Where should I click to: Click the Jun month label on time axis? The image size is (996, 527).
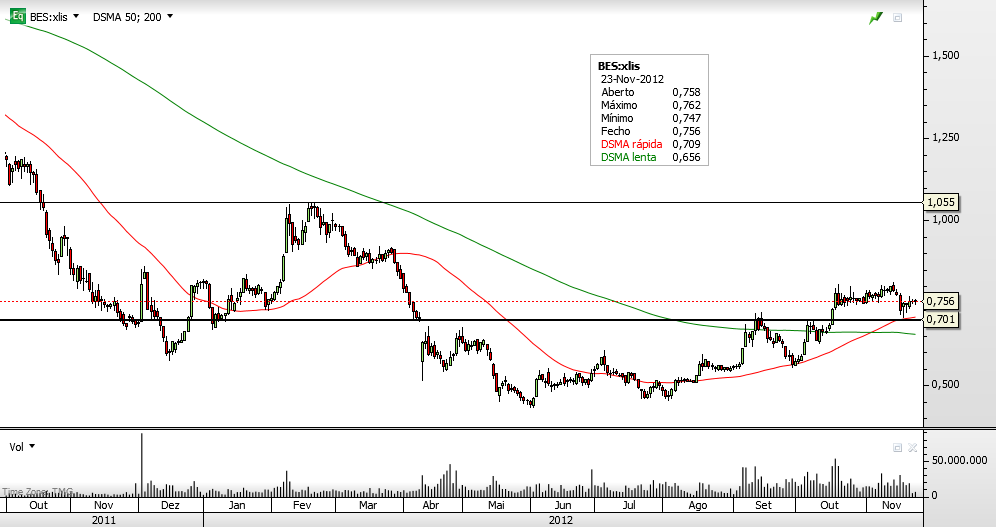[x=562, y=505]
